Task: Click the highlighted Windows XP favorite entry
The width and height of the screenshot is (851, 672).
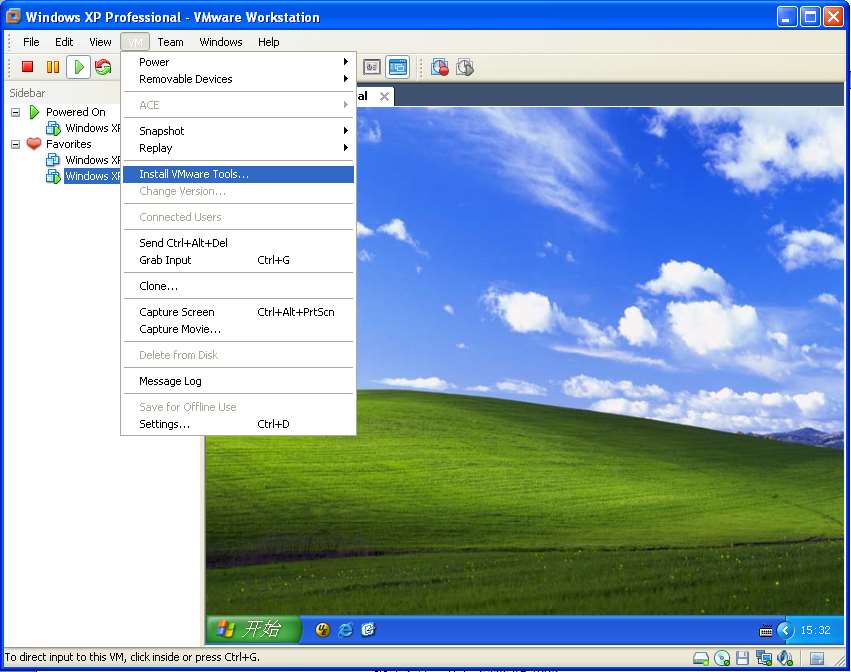Action: (x=92, y=176)
